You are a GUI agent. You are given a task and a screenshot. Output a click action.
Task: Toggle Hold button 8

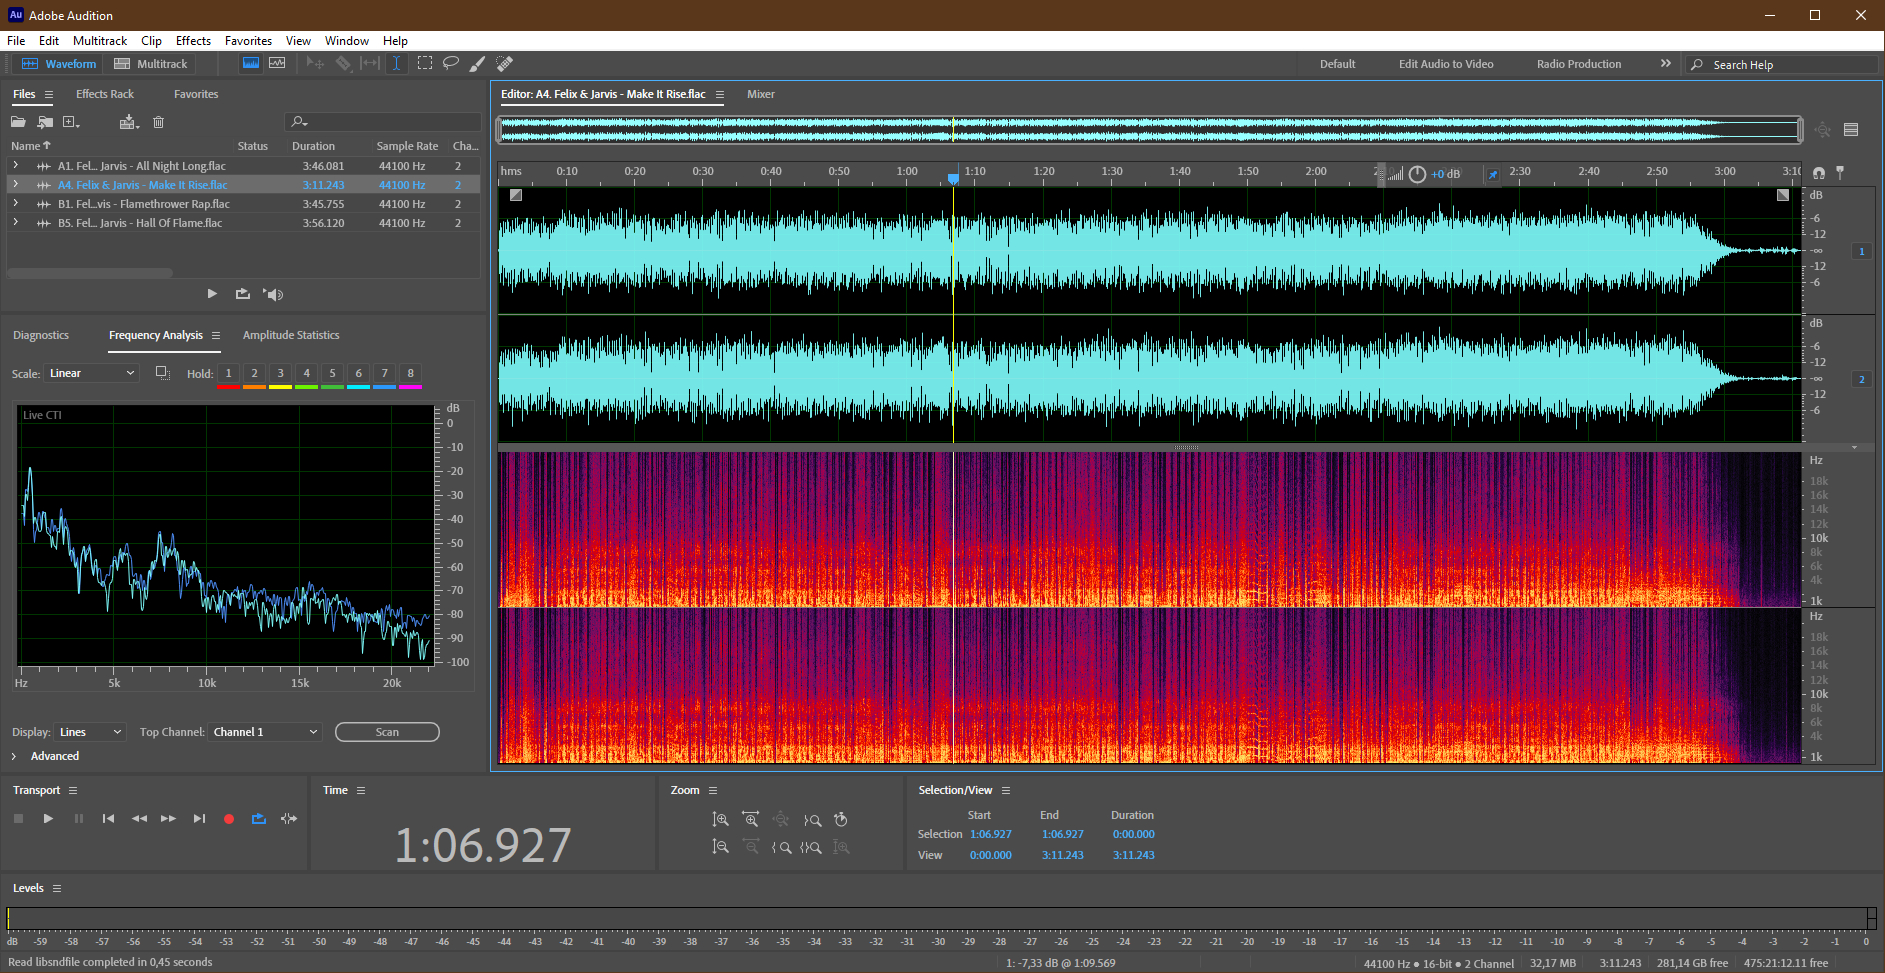[410, 373]
